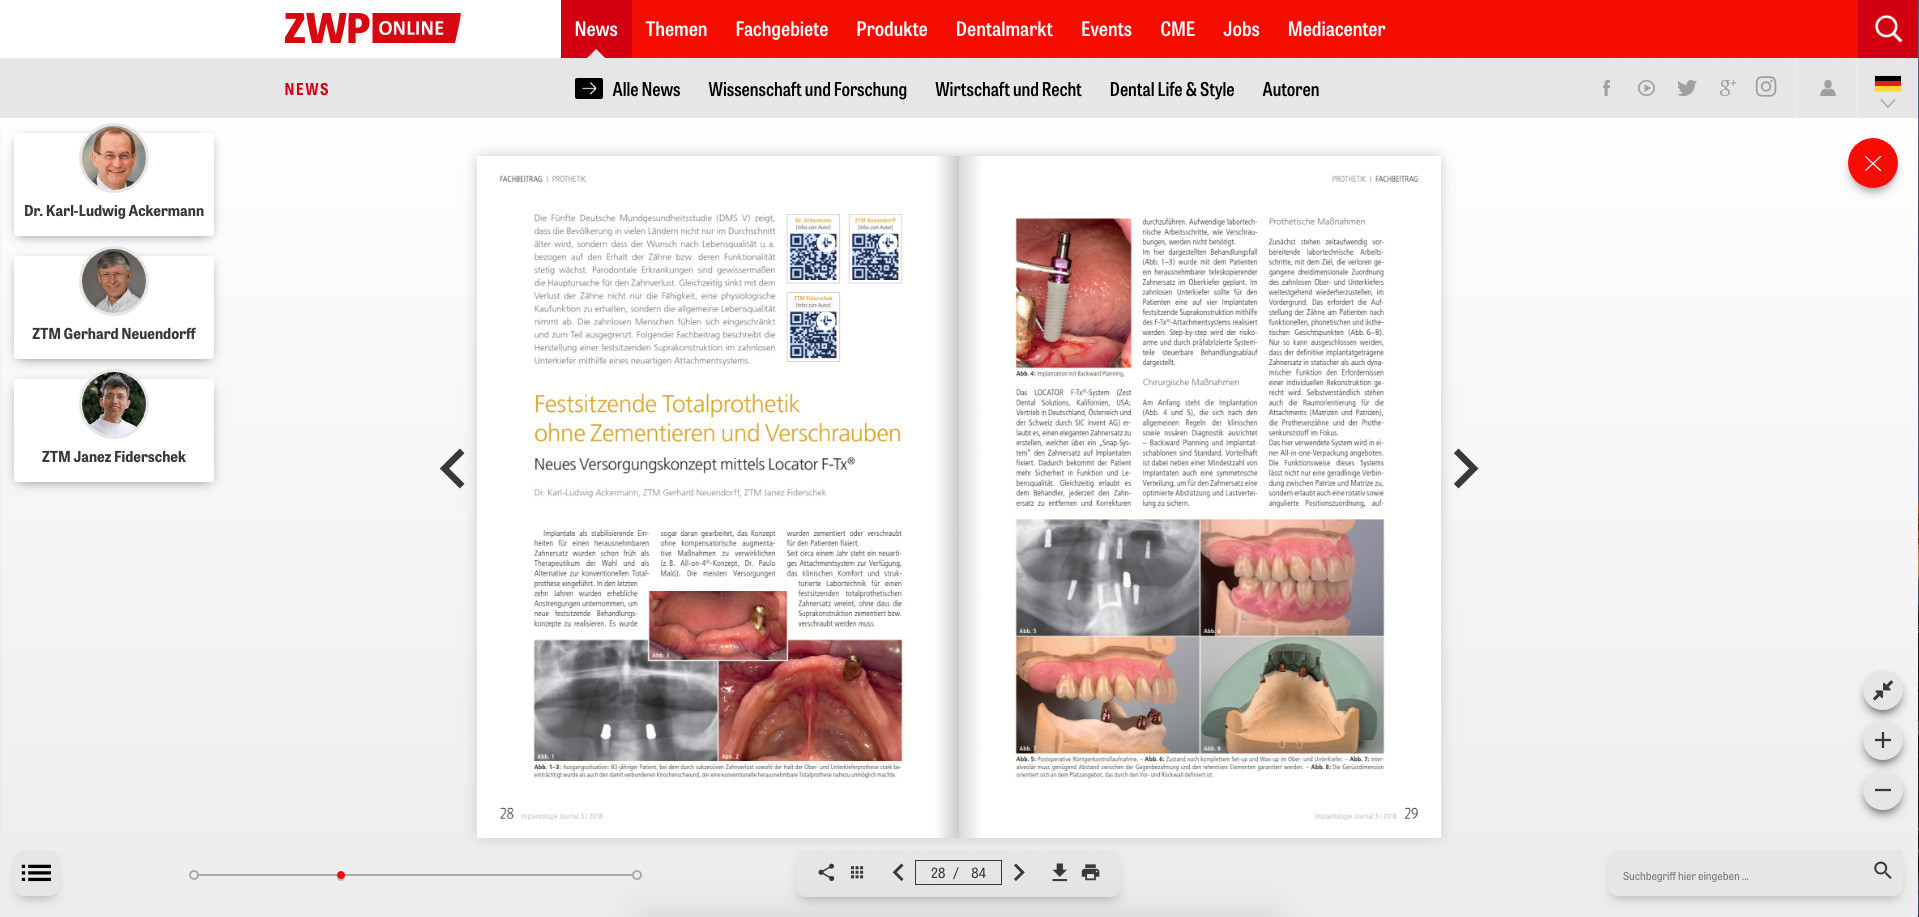The image size is (1919, 917).
Task: Open the Twitter bird icon
Action: (1687, 88)
